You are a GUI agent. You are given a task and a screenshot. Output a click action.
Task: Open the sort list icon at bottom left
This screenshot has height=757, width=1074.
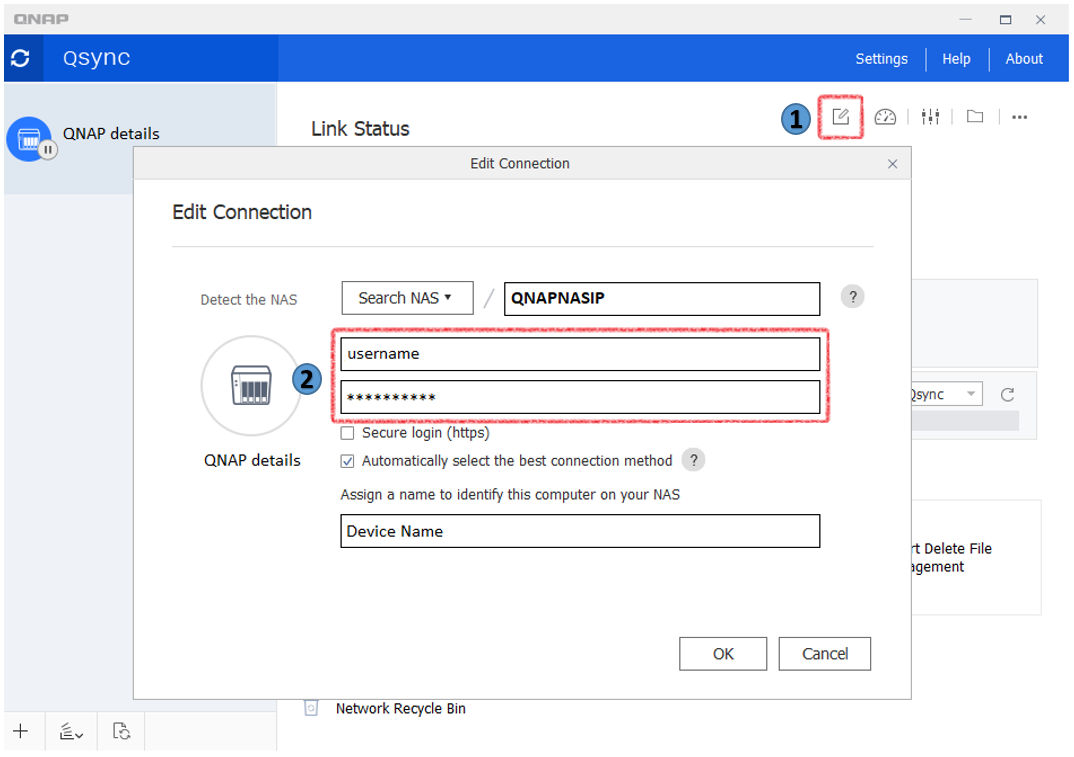coord(71,732)
